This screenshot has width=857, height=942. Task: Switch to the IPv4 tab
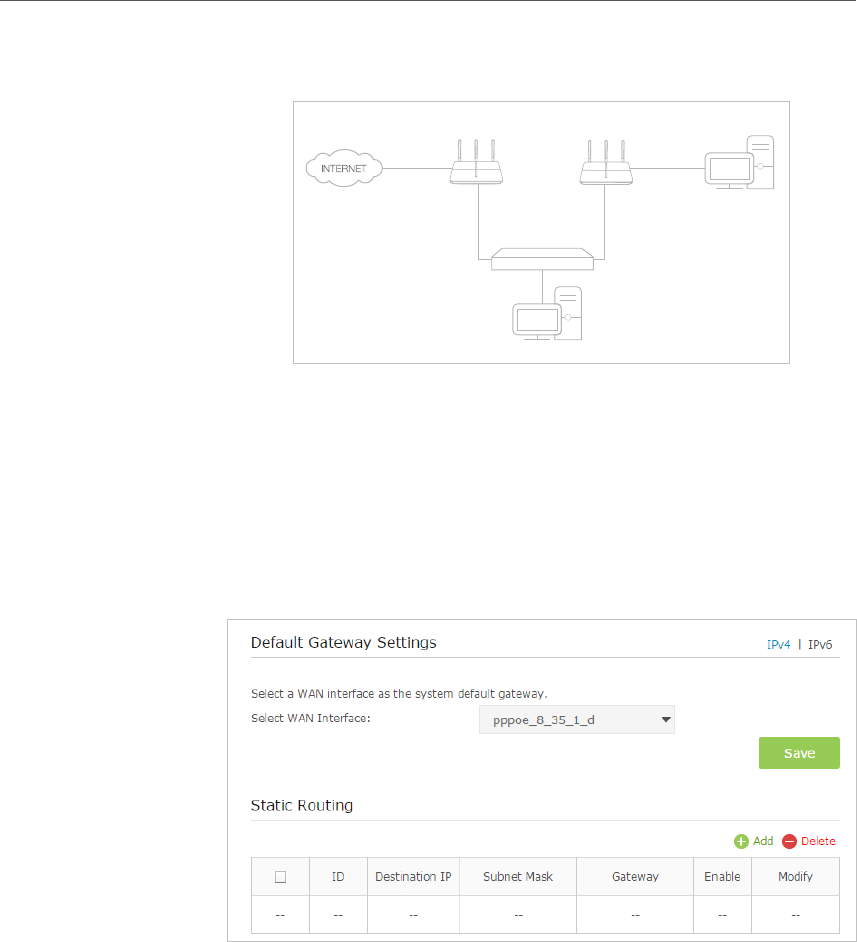pyautogui.click(x=779, y=645)
